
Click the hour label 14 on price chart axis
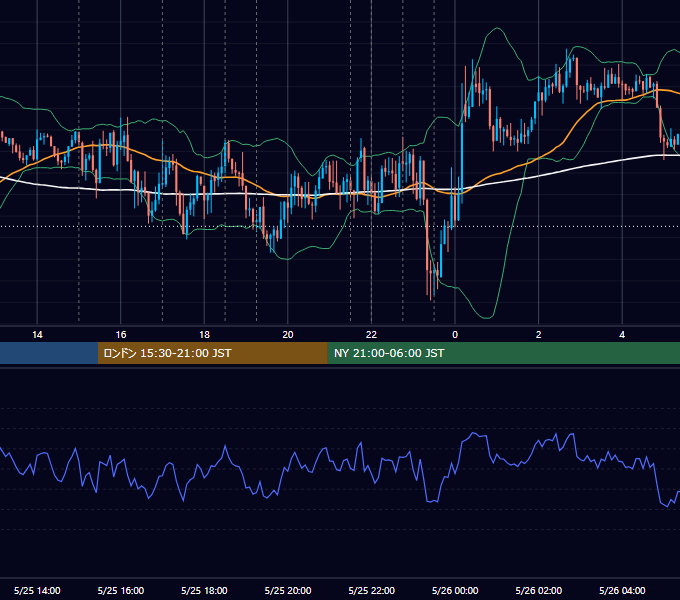37,335
